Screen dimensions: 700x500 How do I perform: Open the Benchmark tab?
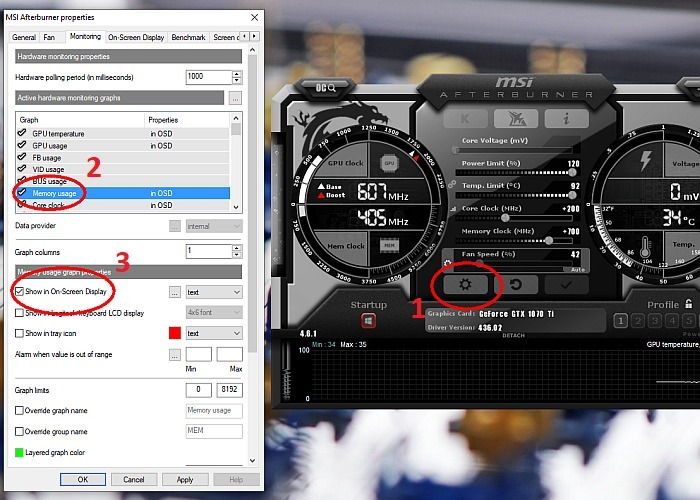point(188,38)
